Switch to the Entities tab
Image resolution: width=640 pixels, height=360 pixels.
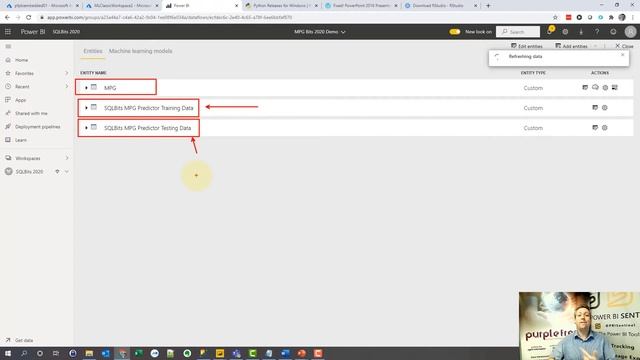pos(93,51)
